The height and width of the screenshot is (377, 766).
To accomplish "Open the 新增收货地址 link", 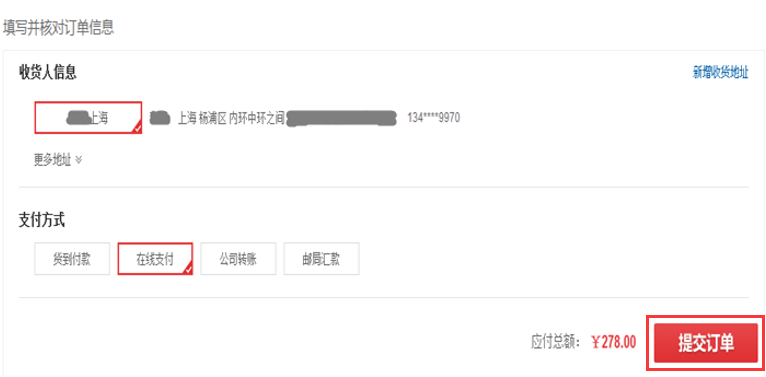I will pos(721,73).
